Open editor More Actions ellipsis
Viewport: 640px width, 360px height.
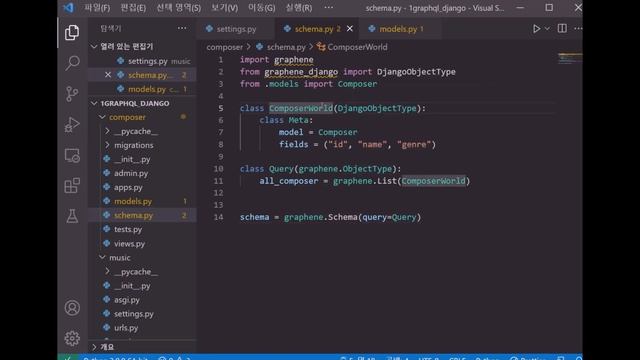(578, 29)
